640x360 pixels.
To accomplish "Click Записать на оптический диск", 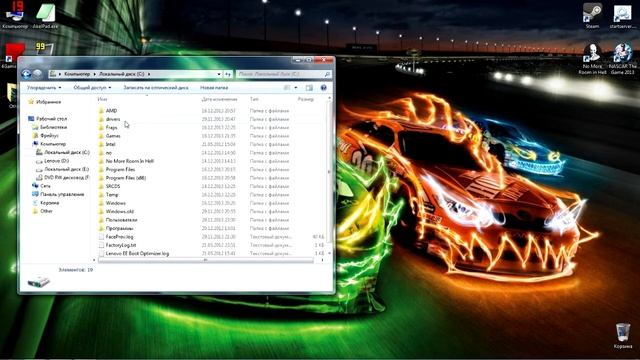I will 156,88.
